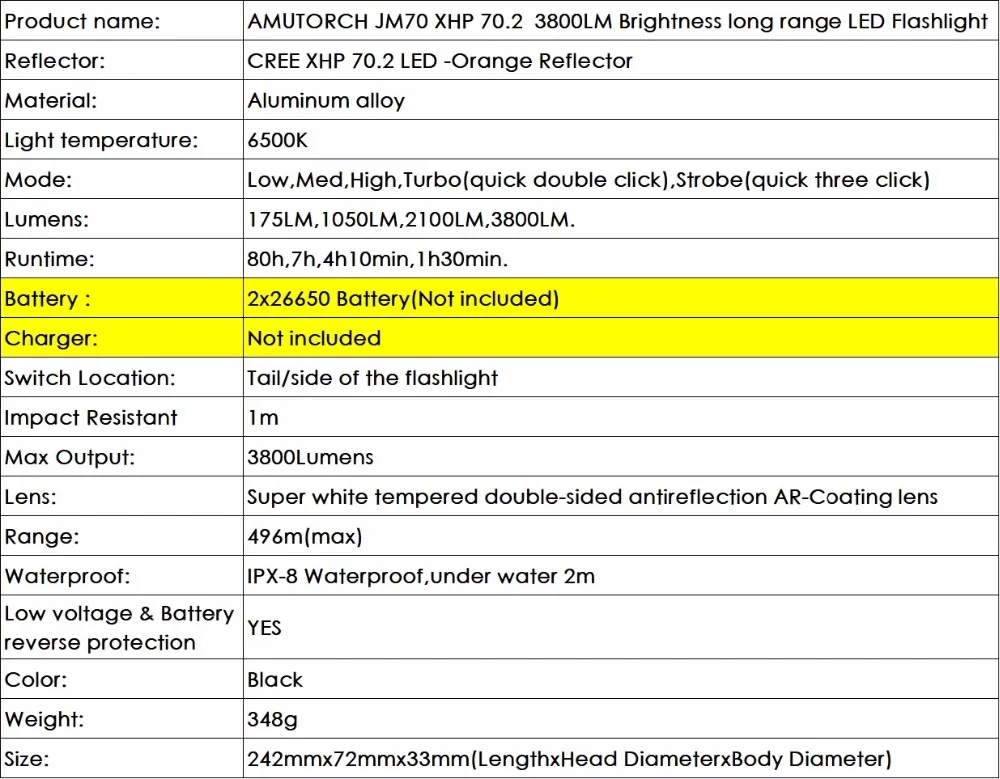Screen dimensions: 1000x779
Task: Select the '1m' impact resistance value
Action: point(263,418)
